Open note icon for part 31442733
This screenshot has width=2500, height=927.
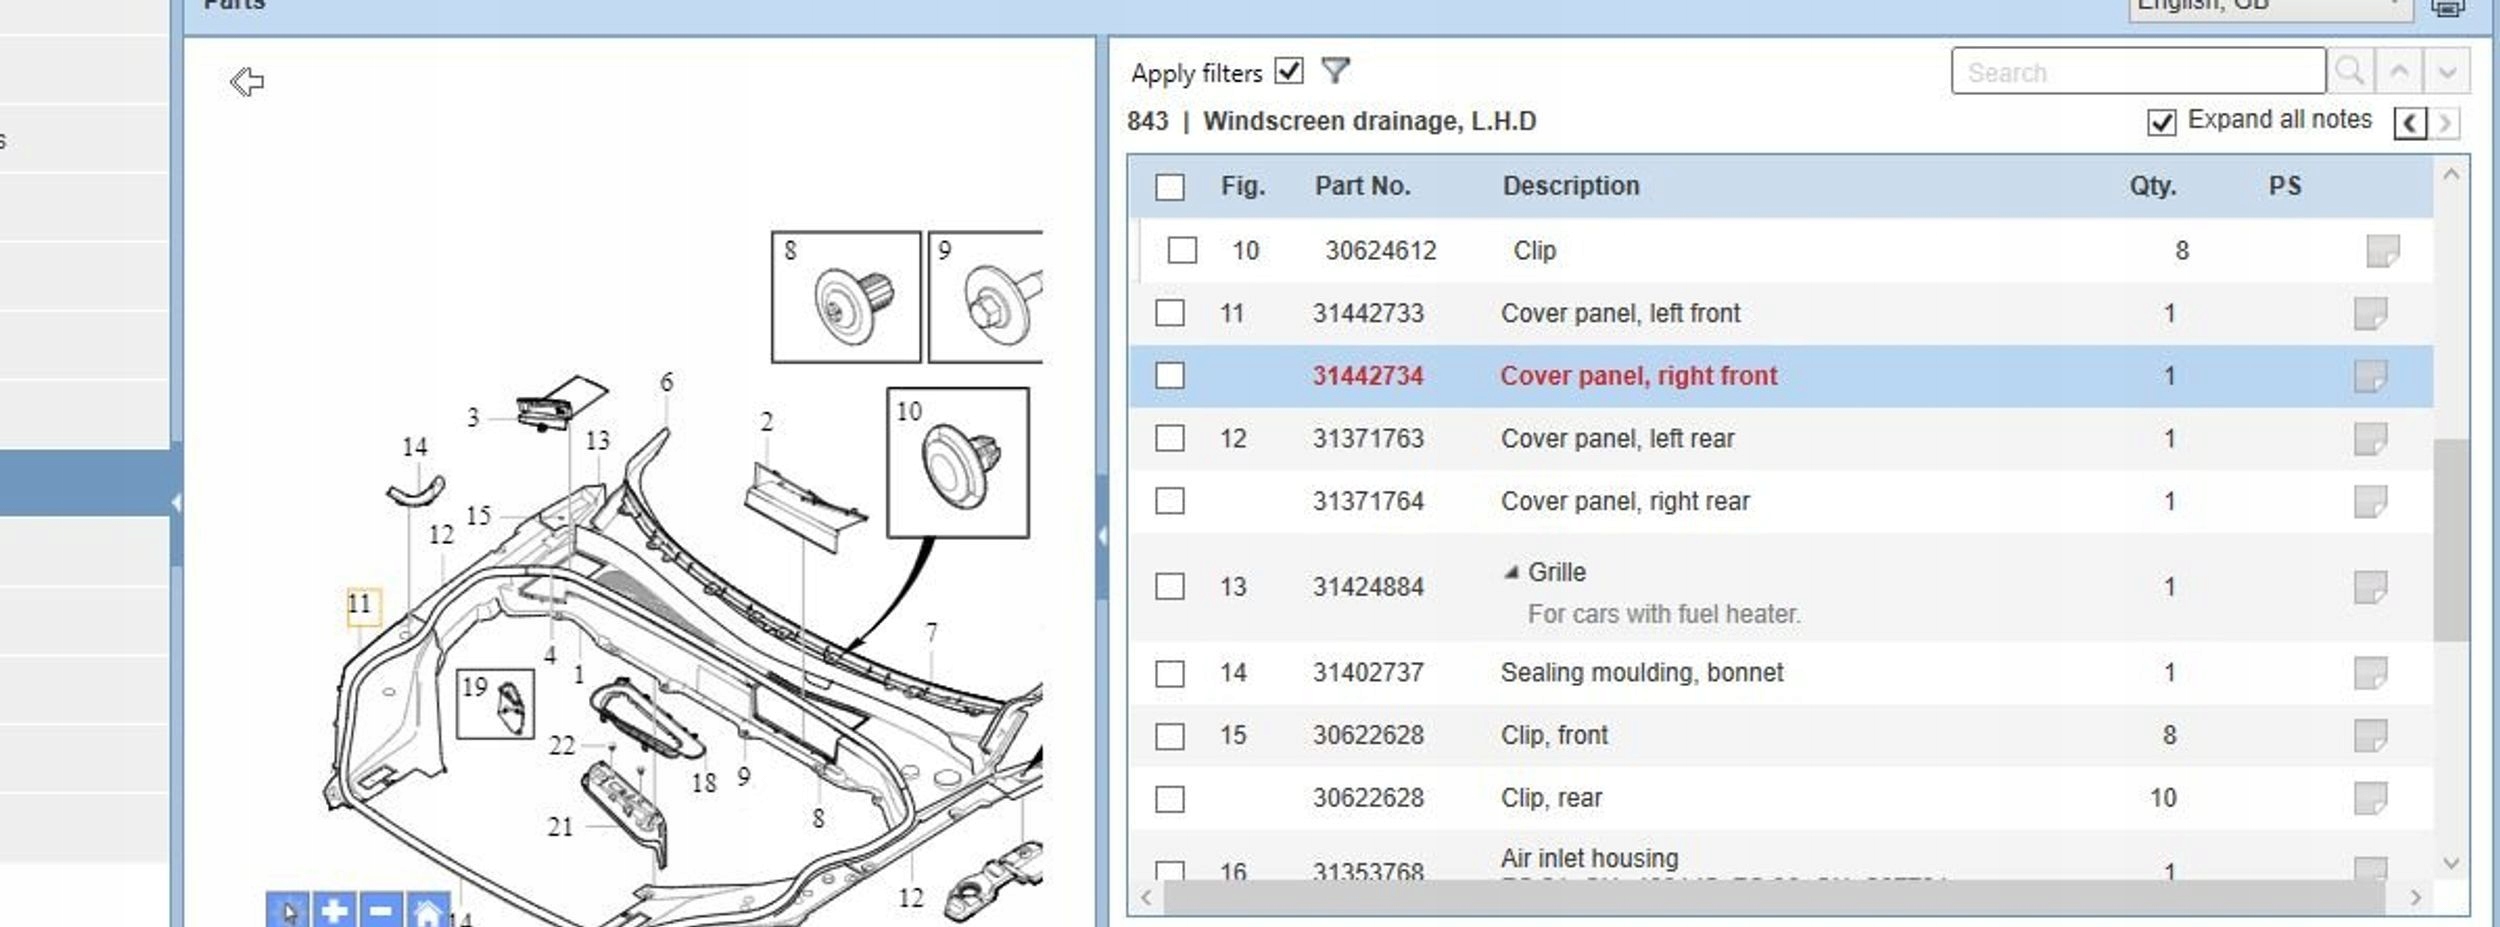tap(2371, 313)
